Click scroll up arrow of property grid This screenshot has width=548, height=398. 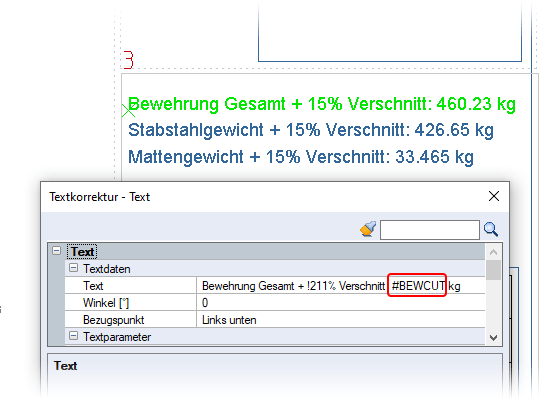[493, 252]
